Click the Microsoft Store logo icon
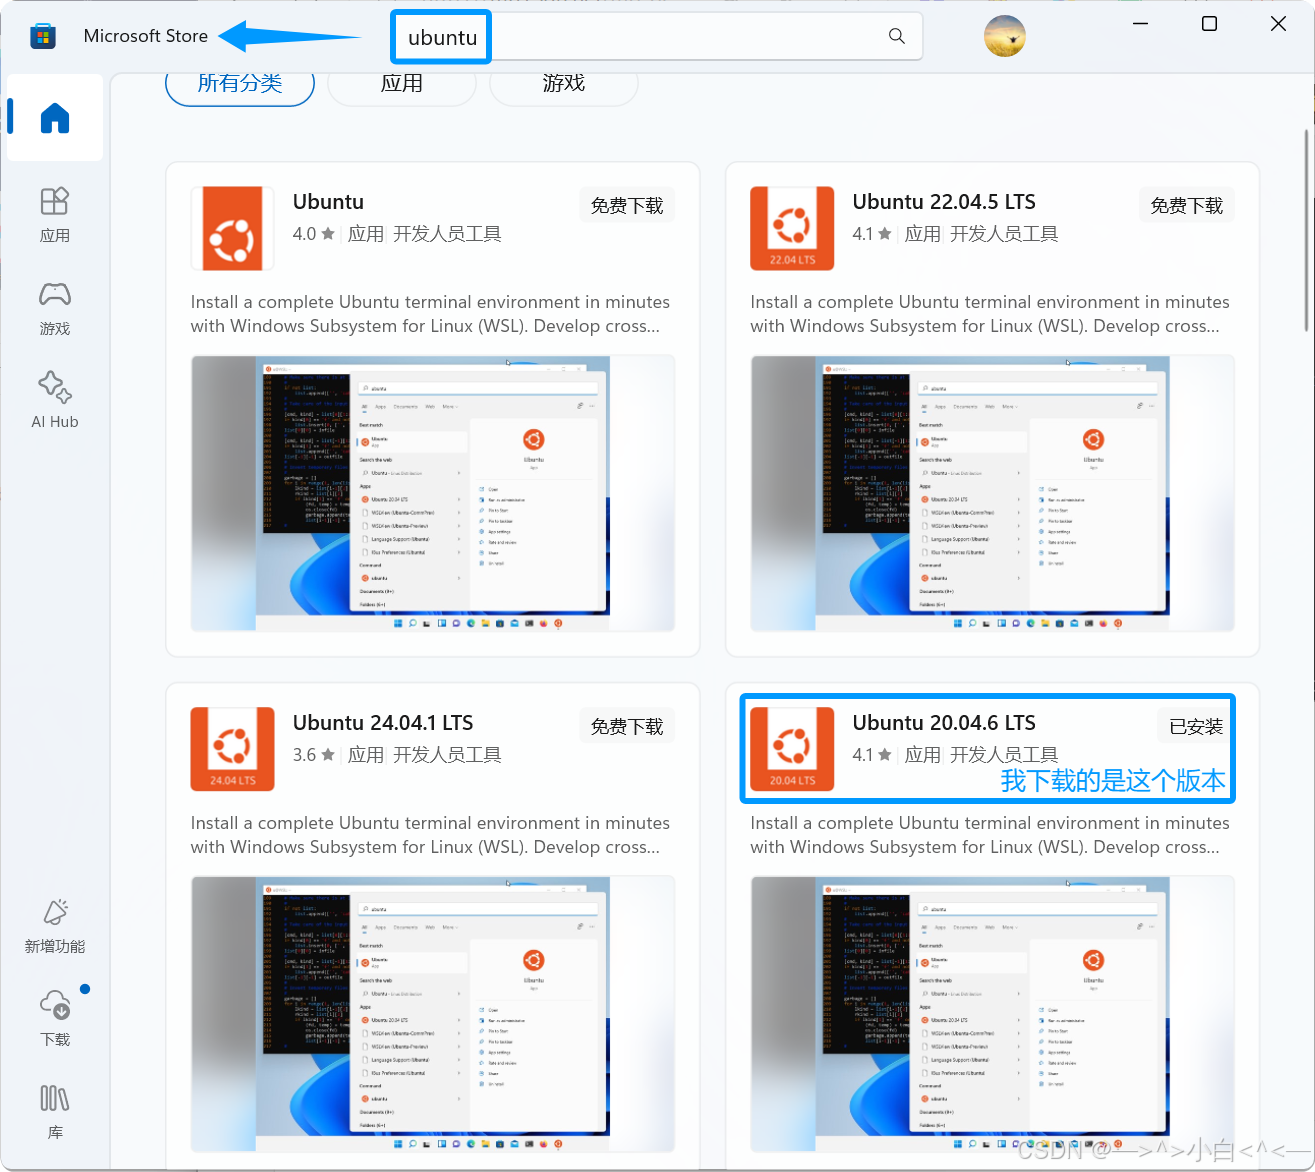This screenshot has width=1315, height=1172. [x=43, y=37]
